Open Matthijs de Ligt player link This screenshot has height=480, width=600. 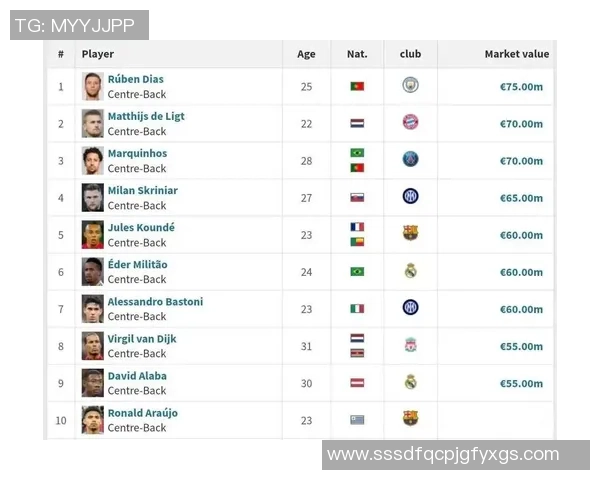(x=146, y=116)
